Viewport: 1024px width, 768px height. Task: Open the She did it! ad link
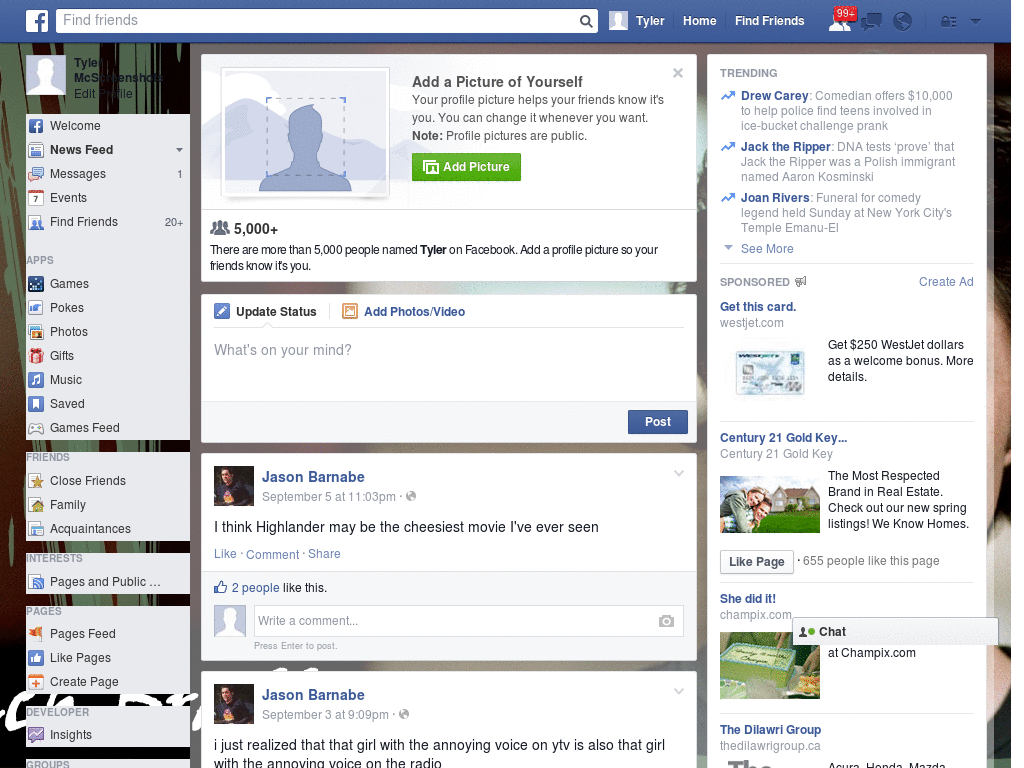pos(748,599)
